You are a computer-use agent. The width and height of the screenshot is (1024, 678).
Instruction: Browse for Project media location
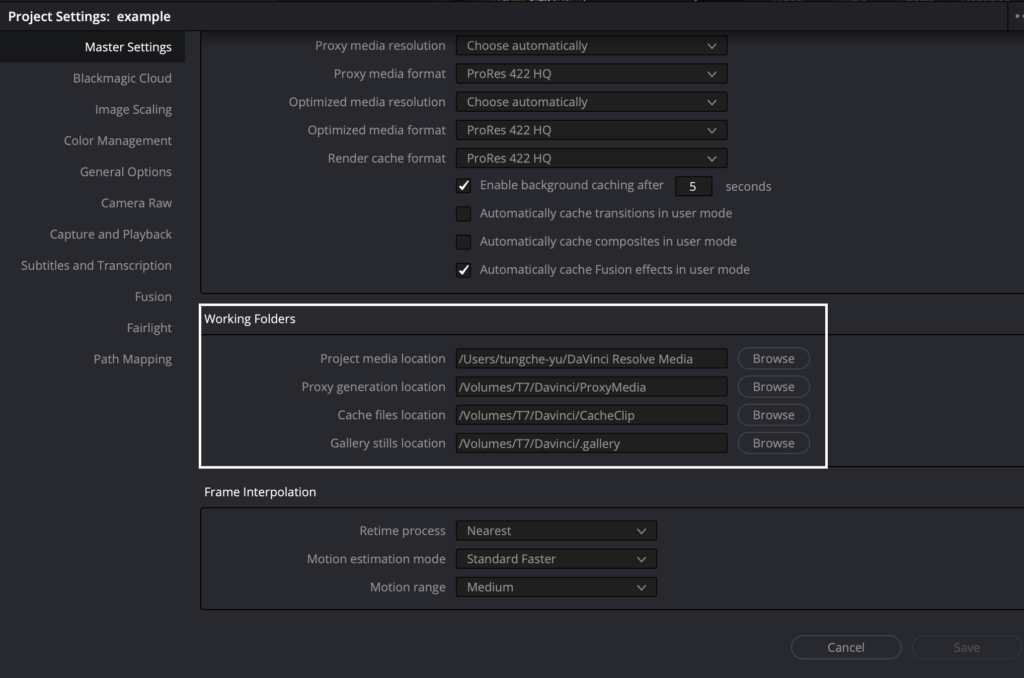(x=773, y=359)
